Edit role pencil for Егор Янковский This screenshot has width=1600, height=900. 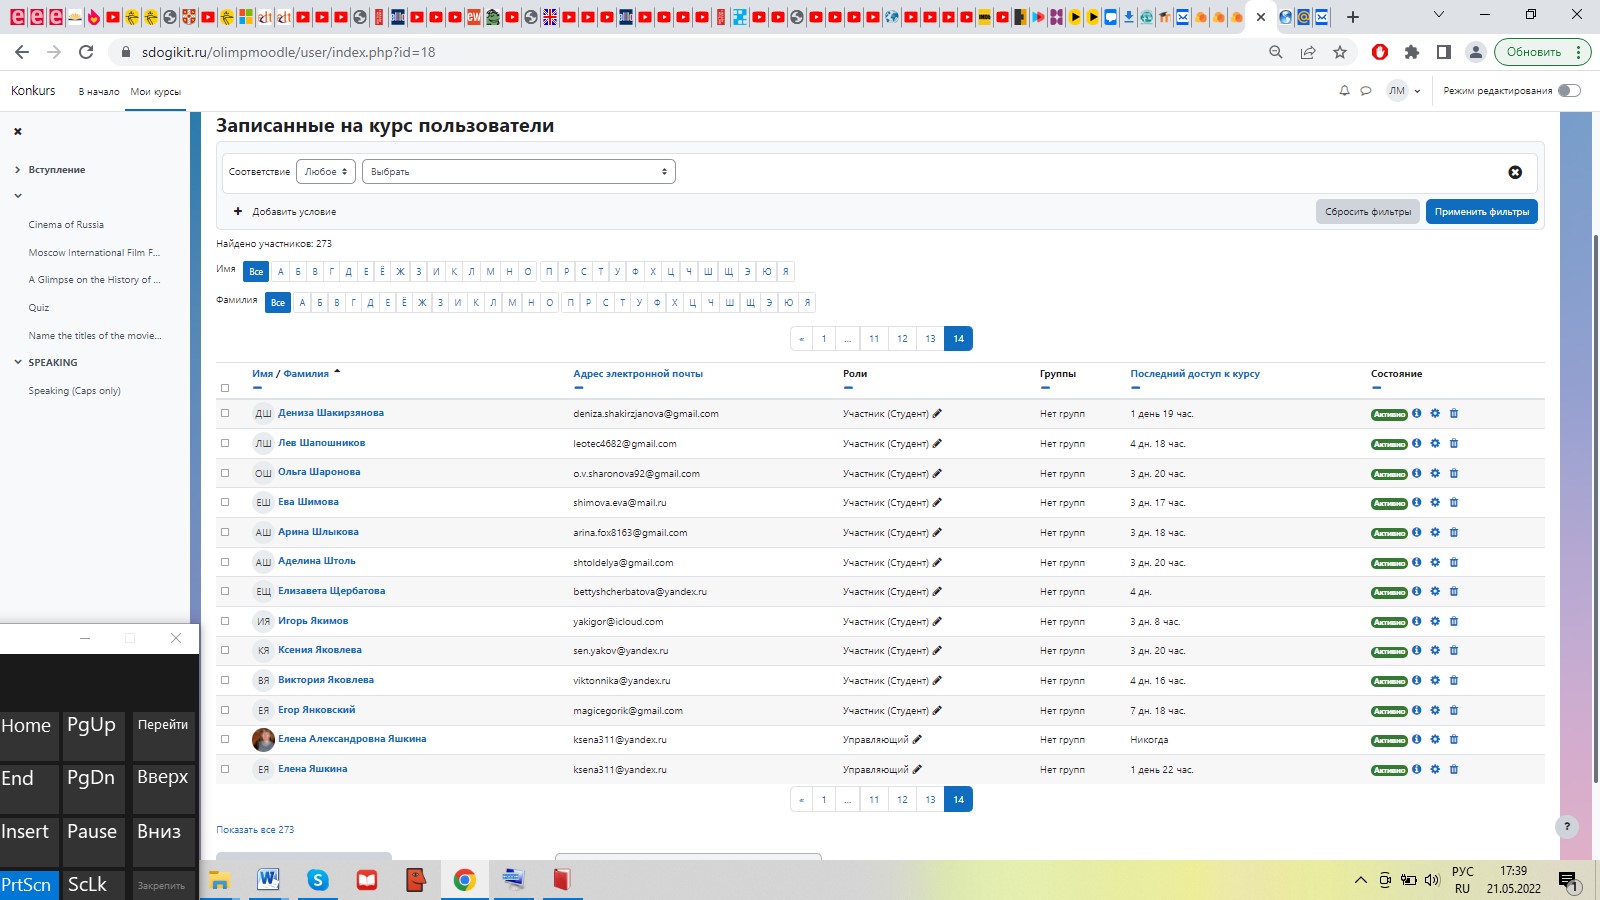click(937, 710)
